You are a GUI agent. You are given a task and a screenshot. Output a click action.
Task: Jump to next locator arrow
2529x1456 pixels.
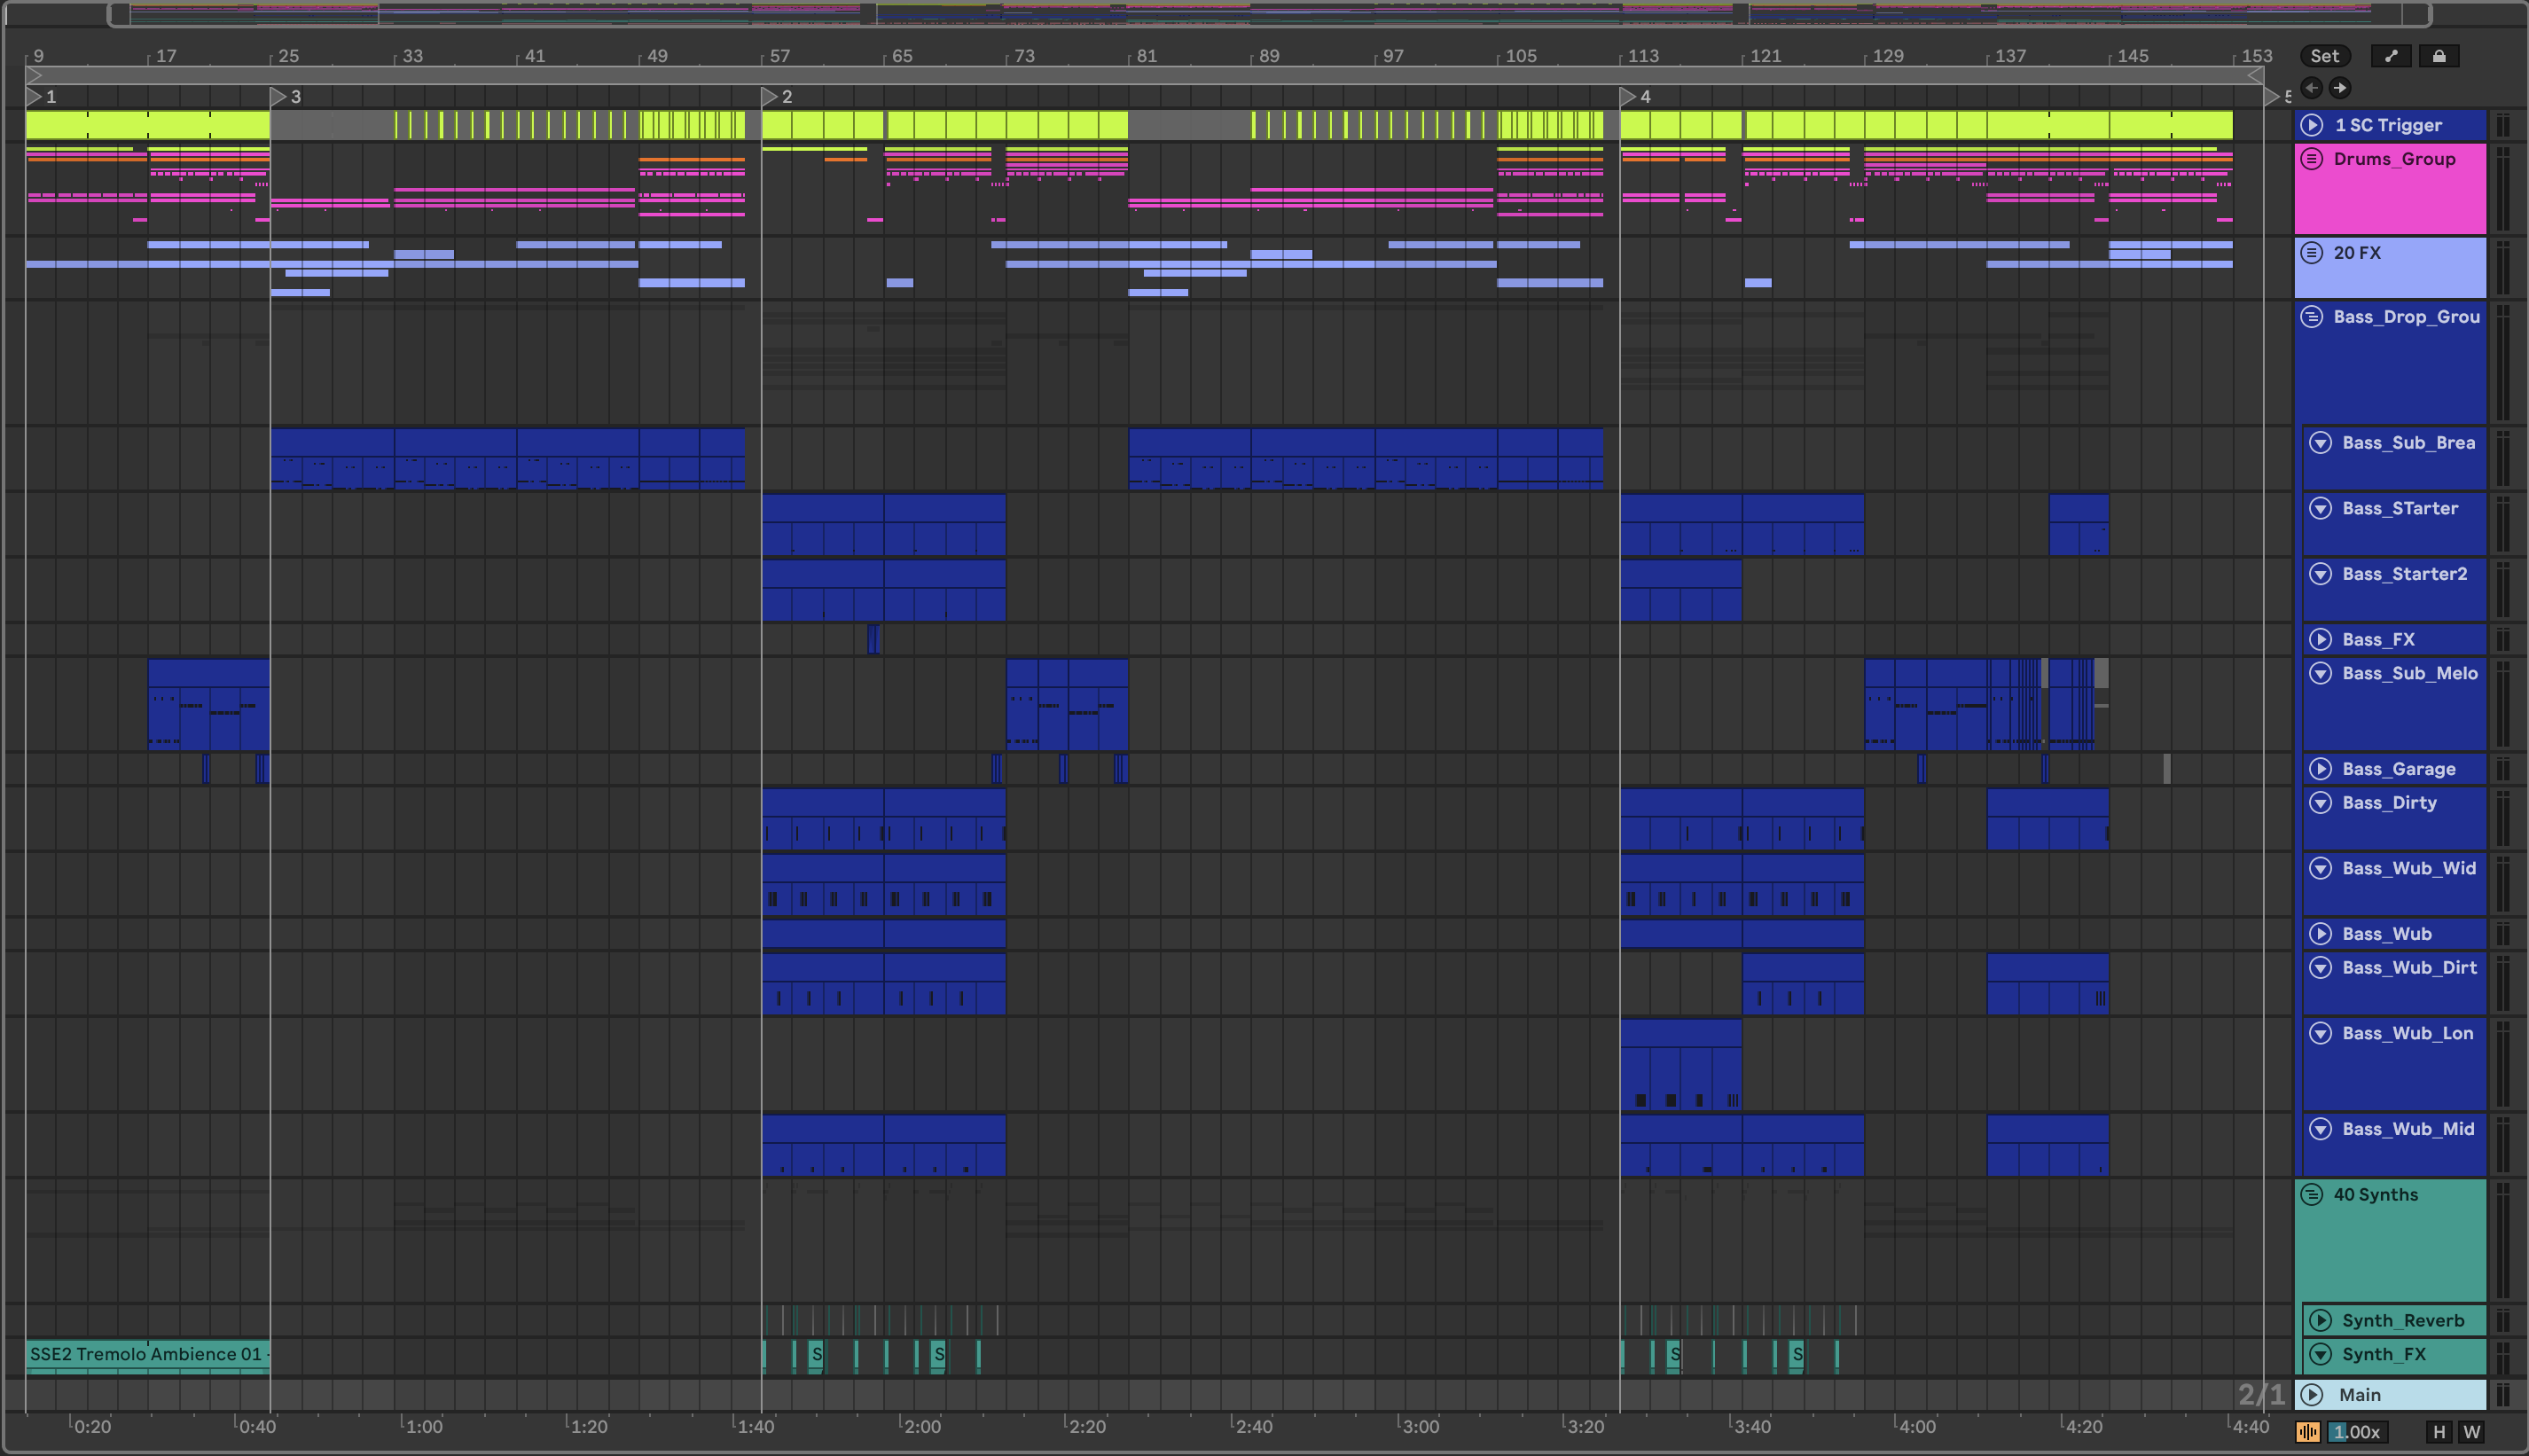2340,88
